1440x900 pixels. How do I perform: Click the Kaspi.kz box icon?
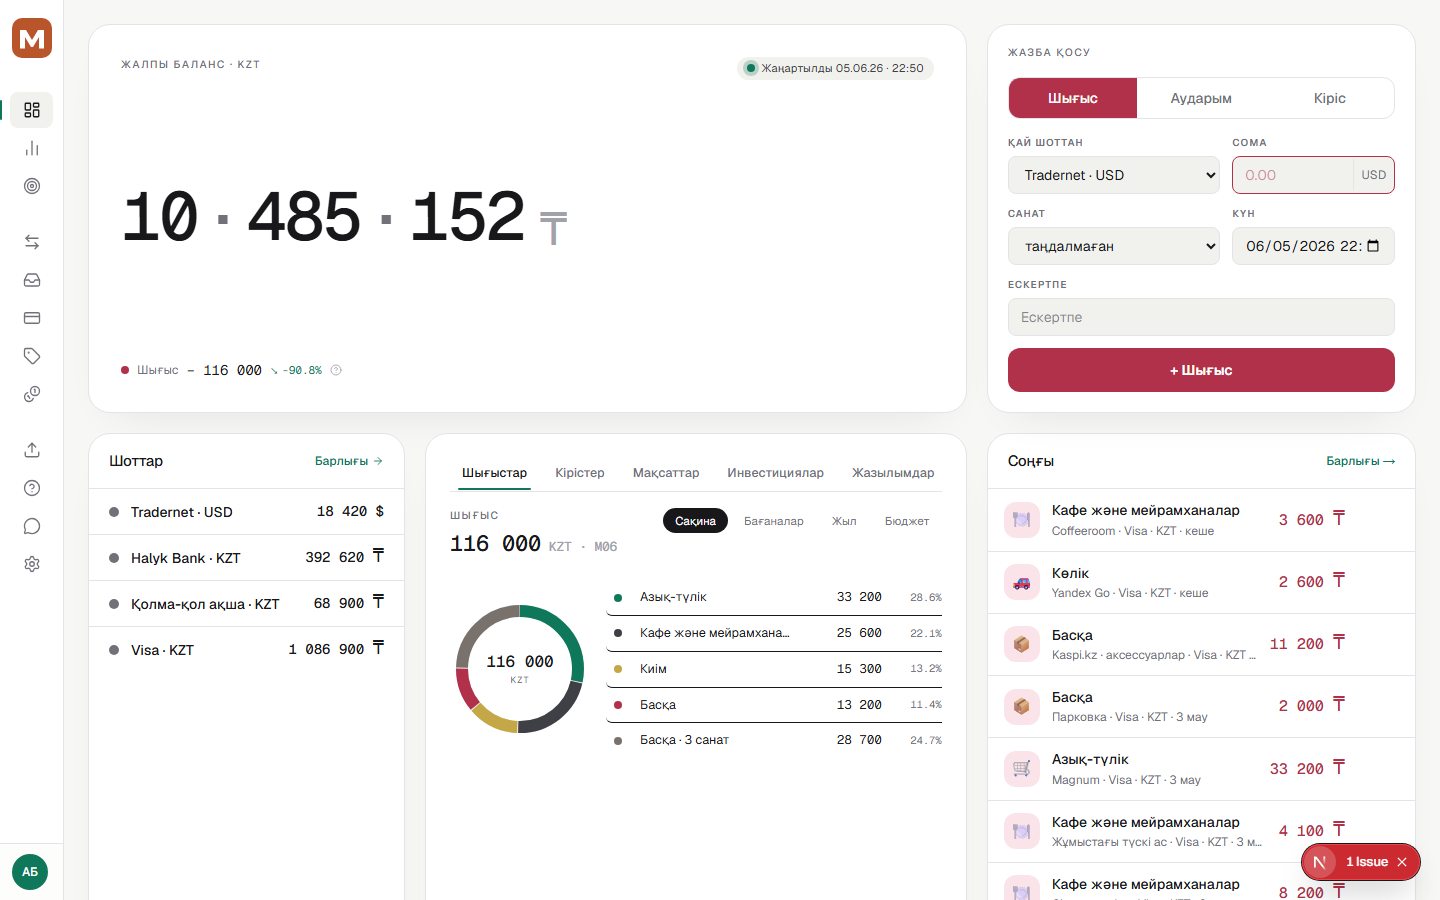[x=1021, y=644]
